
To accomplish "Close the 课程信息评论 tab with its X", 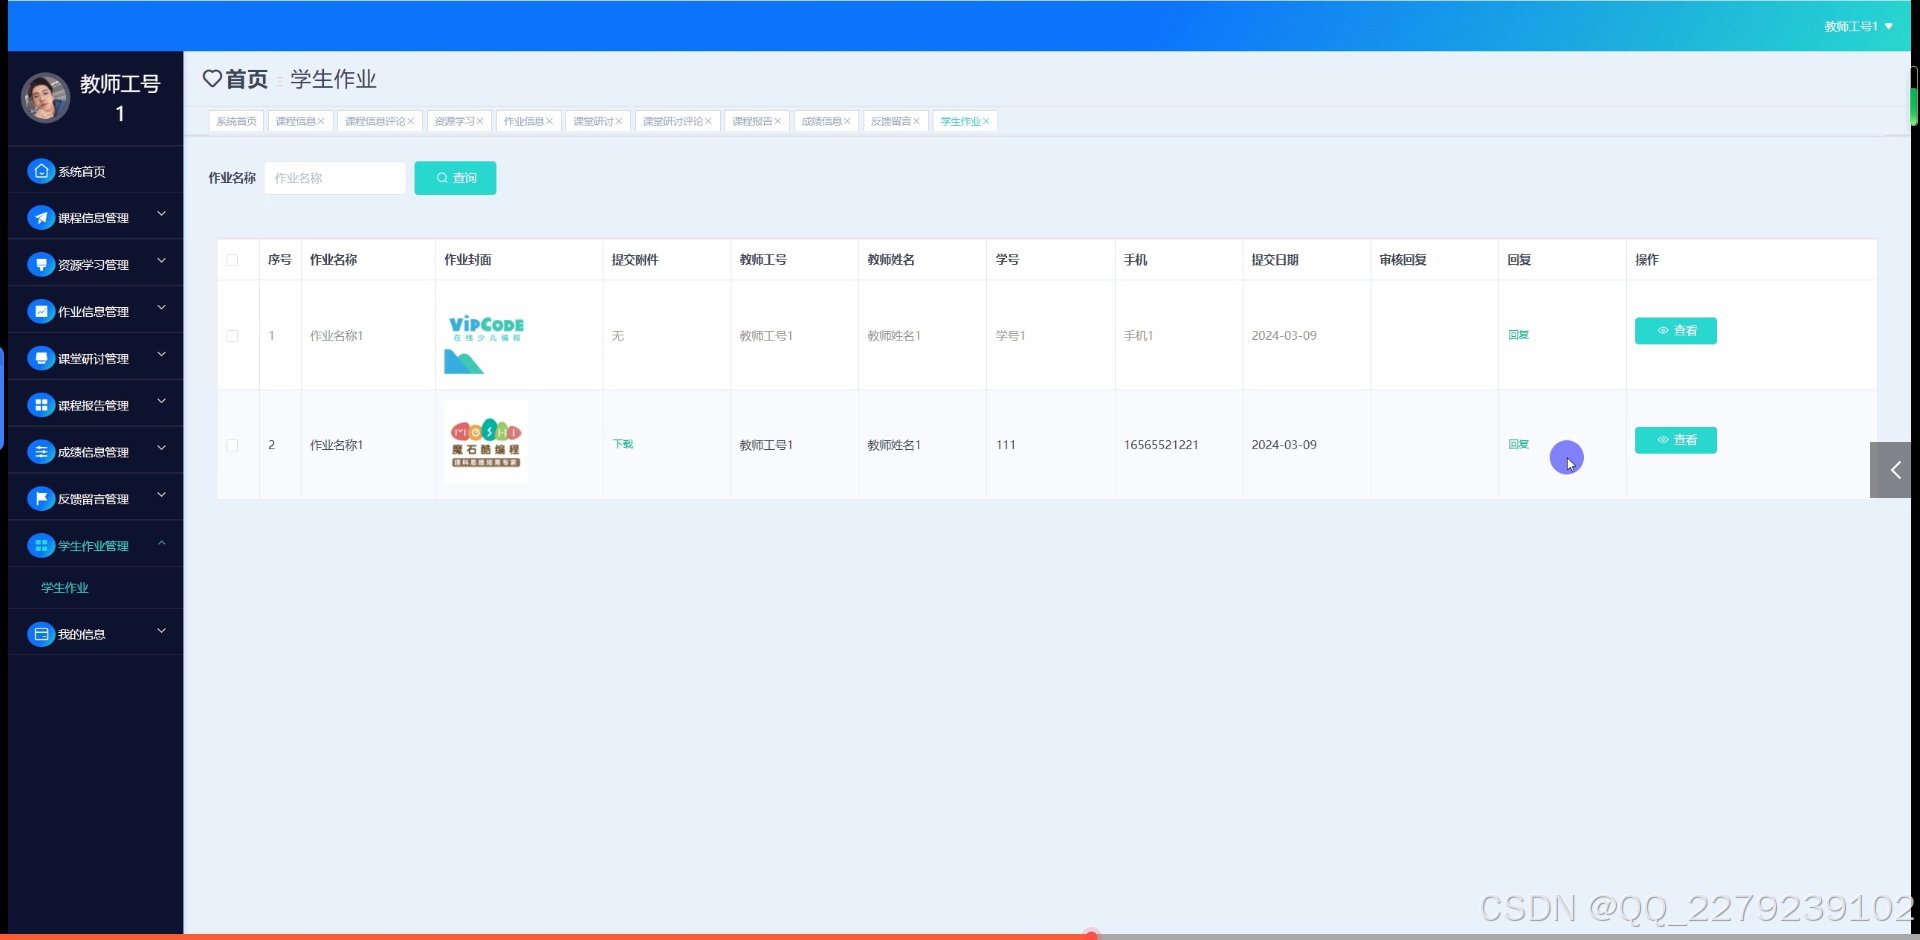I will (410, 121).
